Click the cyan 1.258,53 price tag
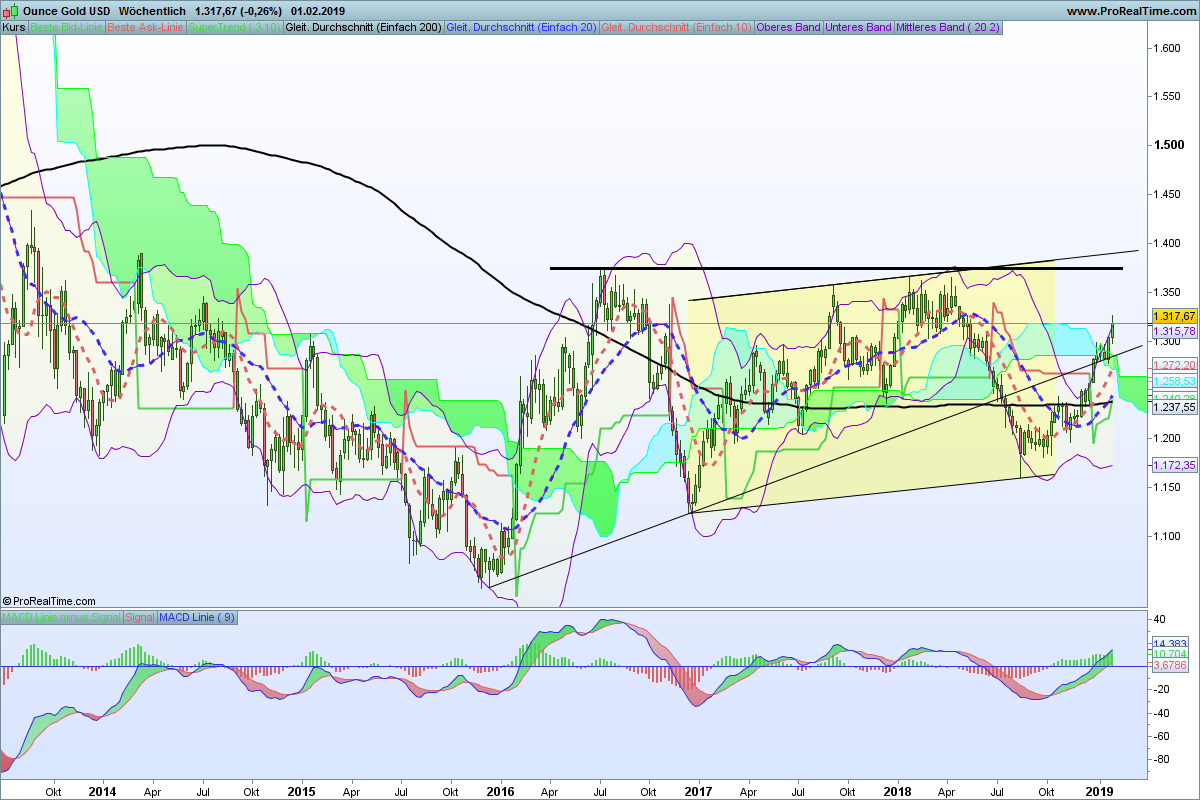 pyautogui.click(x=1174, y=382)
